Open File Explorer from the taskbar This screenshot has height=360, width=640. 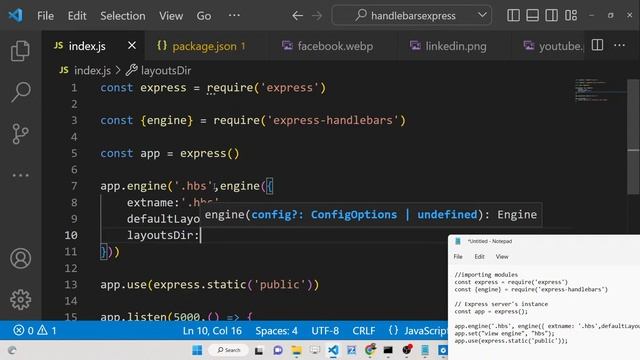click(296, 350)
